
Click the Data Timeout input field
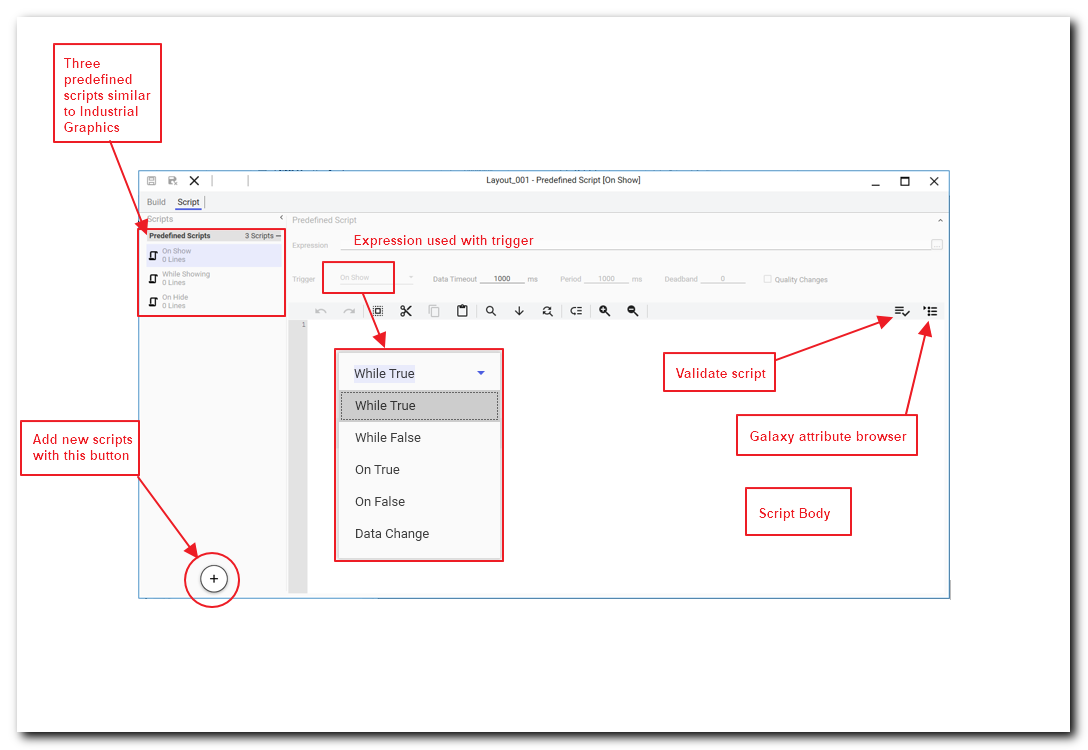pos(502,279)
